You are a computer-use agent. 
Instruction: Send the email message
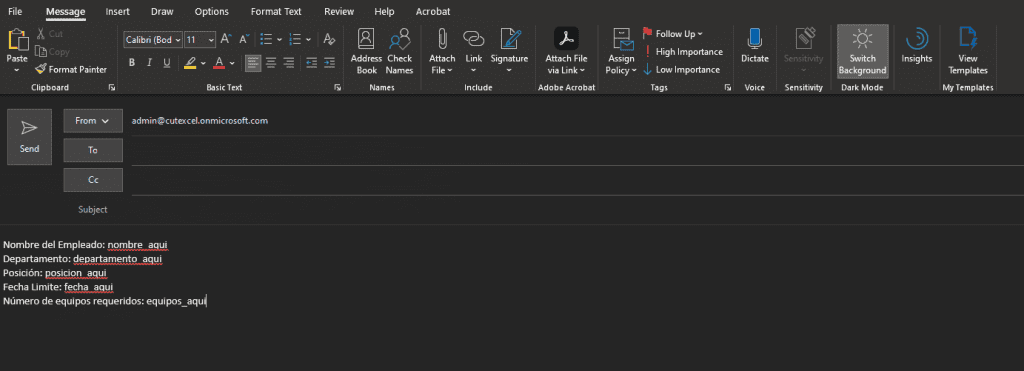click(29, 137)
